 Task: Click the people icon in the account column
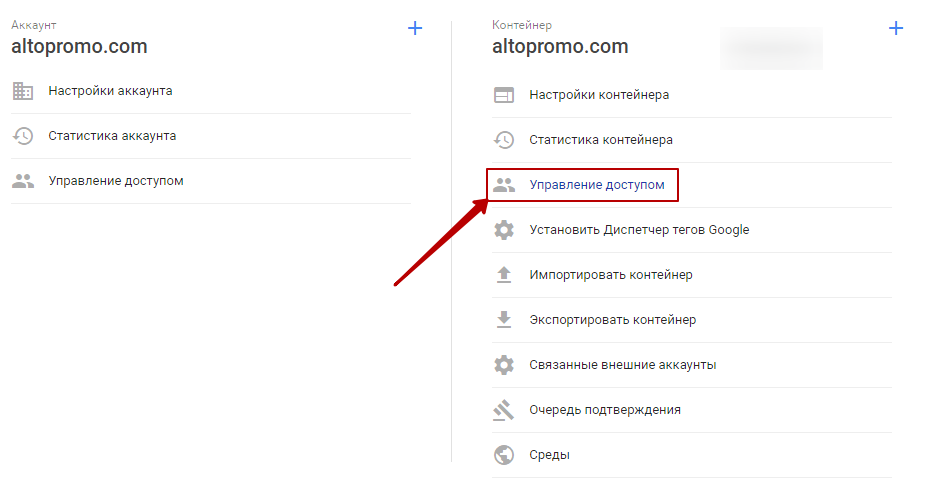coord(23,181)
